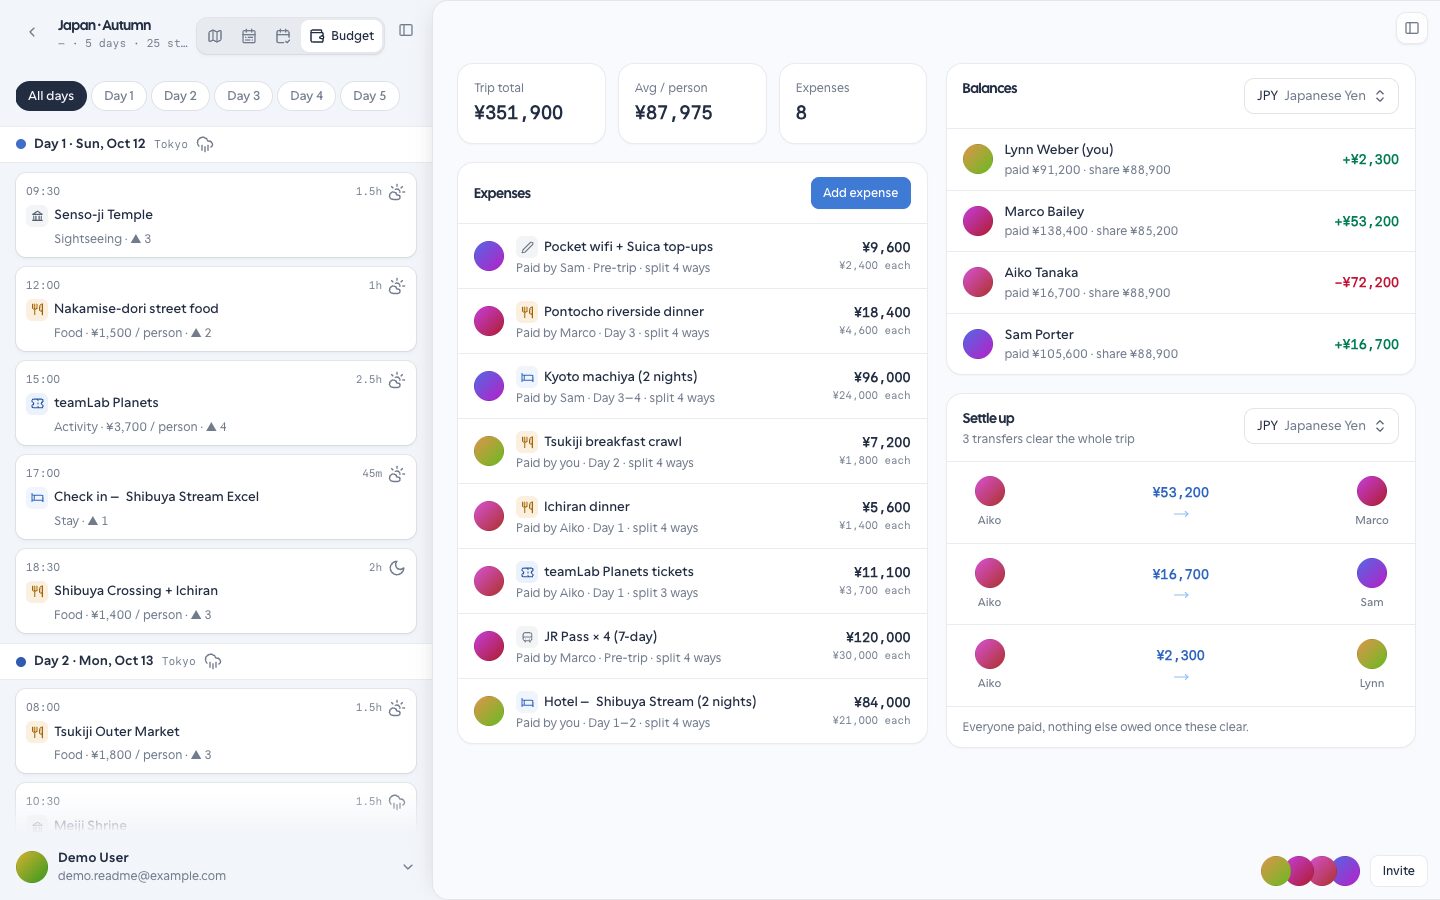Image resolution: width=1440 pixels, height=900 pixels.
Task: Select the Budget view tab
Action: pos(342,36)
